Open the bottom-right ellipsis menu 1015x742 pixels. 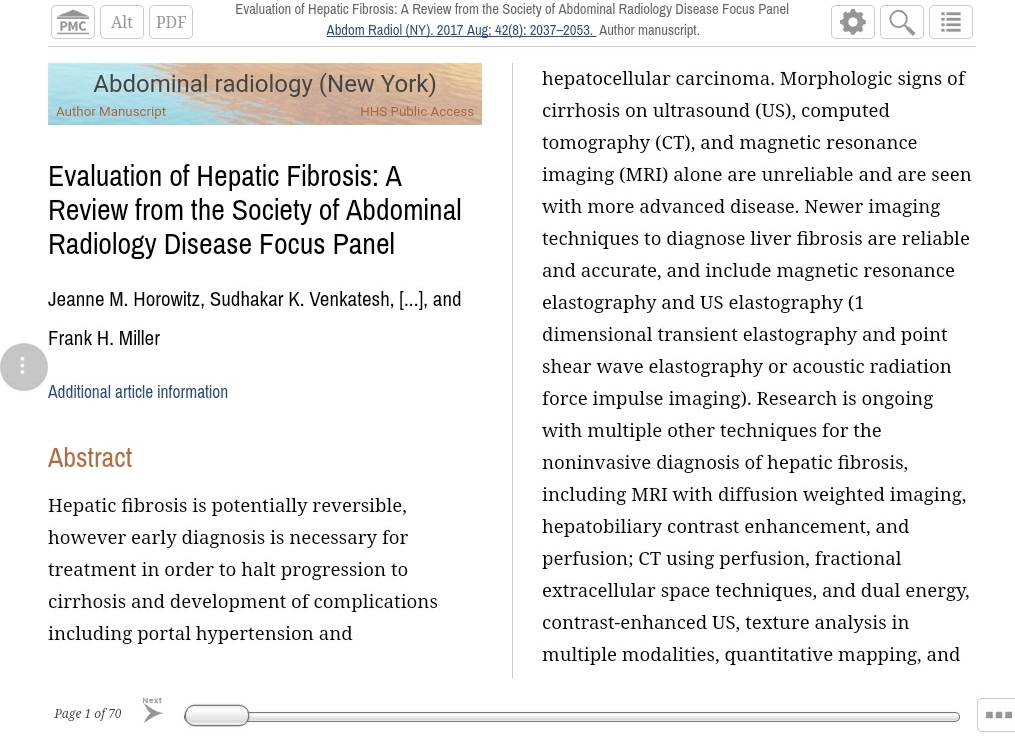[x=998, y=715]
